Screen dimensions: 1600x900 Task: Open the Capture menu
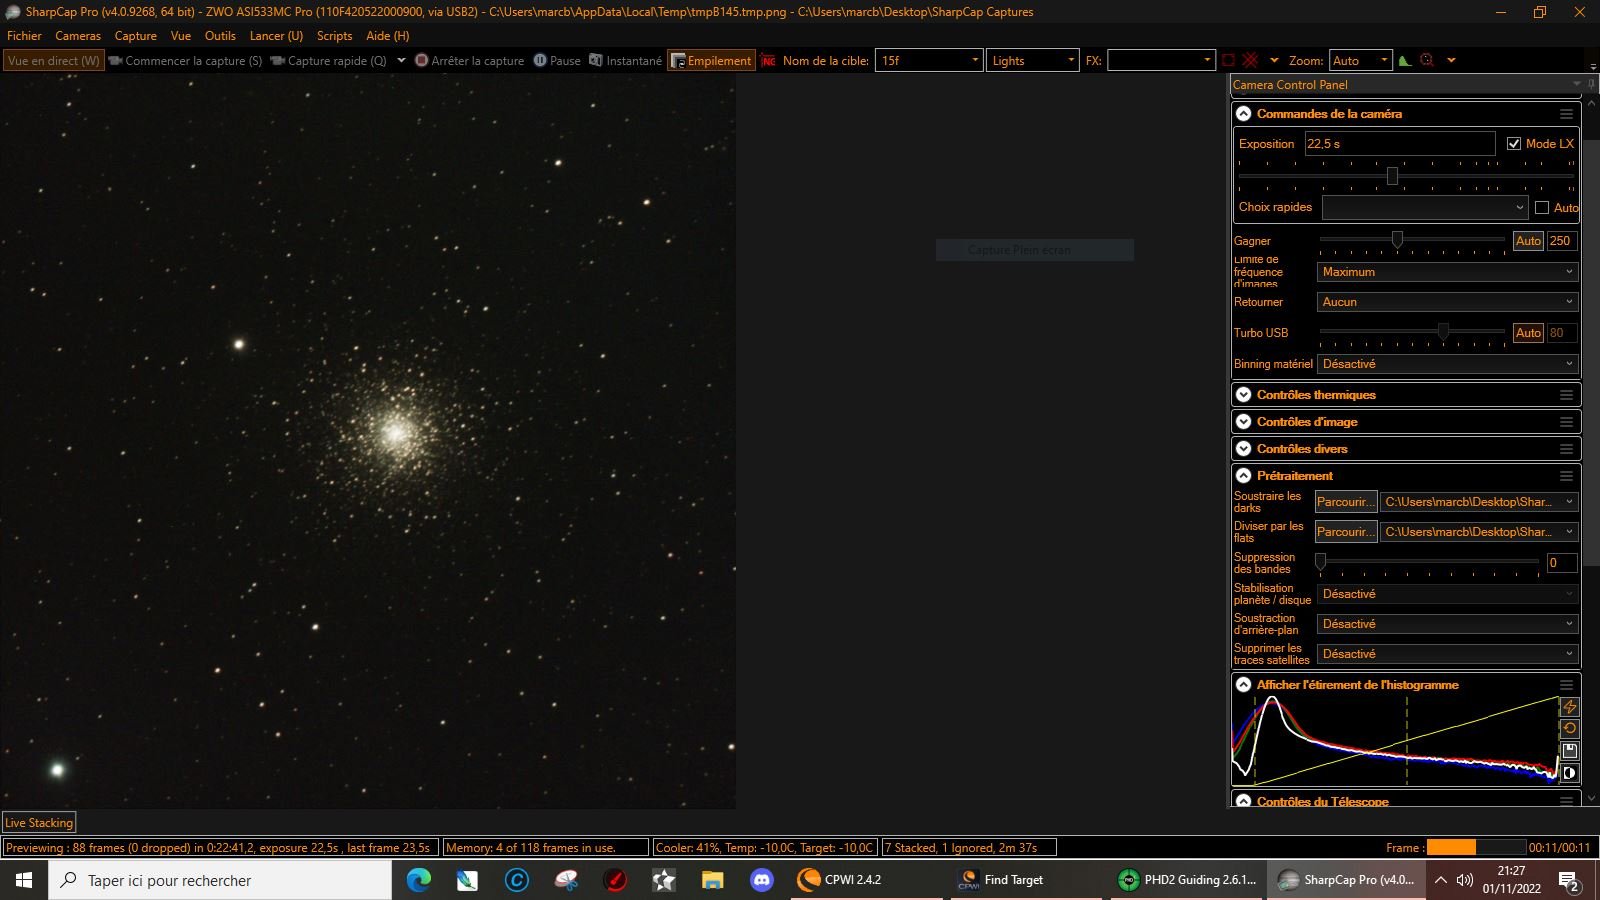135,36
